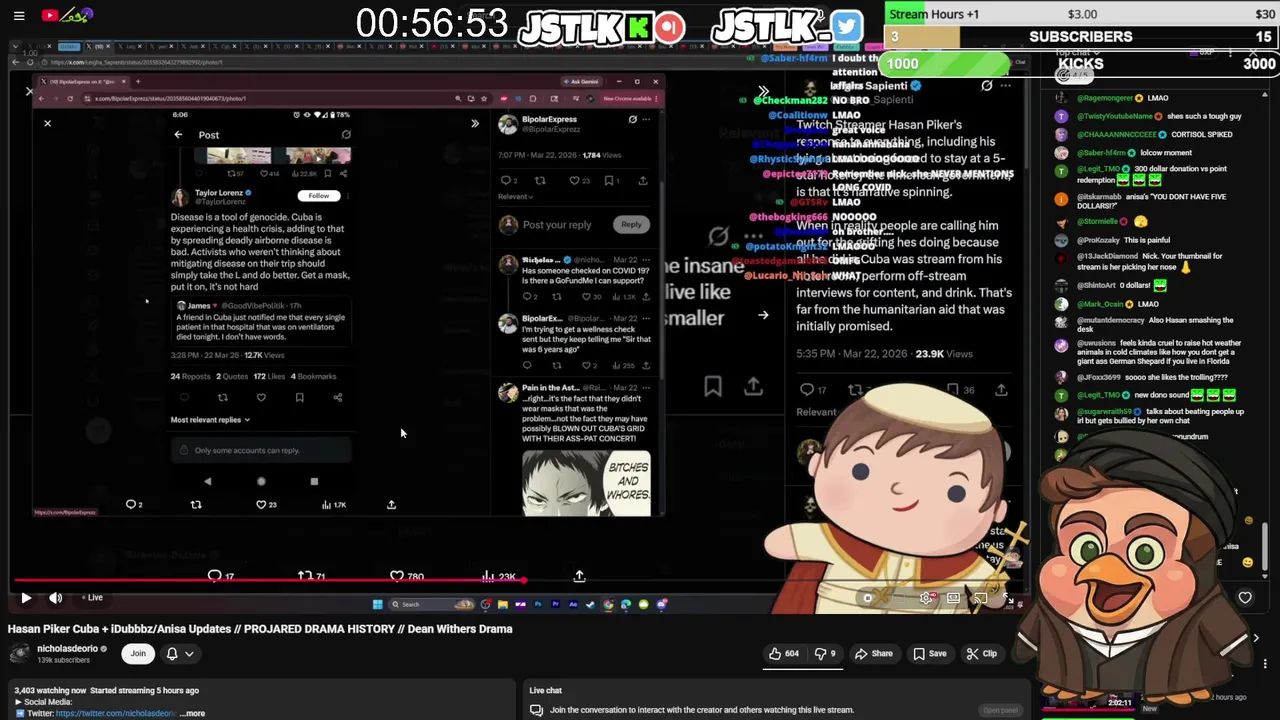Open BipolarExpress's profile name in the sidebar
Viewport: 1280px width, 720px height.
549,119
